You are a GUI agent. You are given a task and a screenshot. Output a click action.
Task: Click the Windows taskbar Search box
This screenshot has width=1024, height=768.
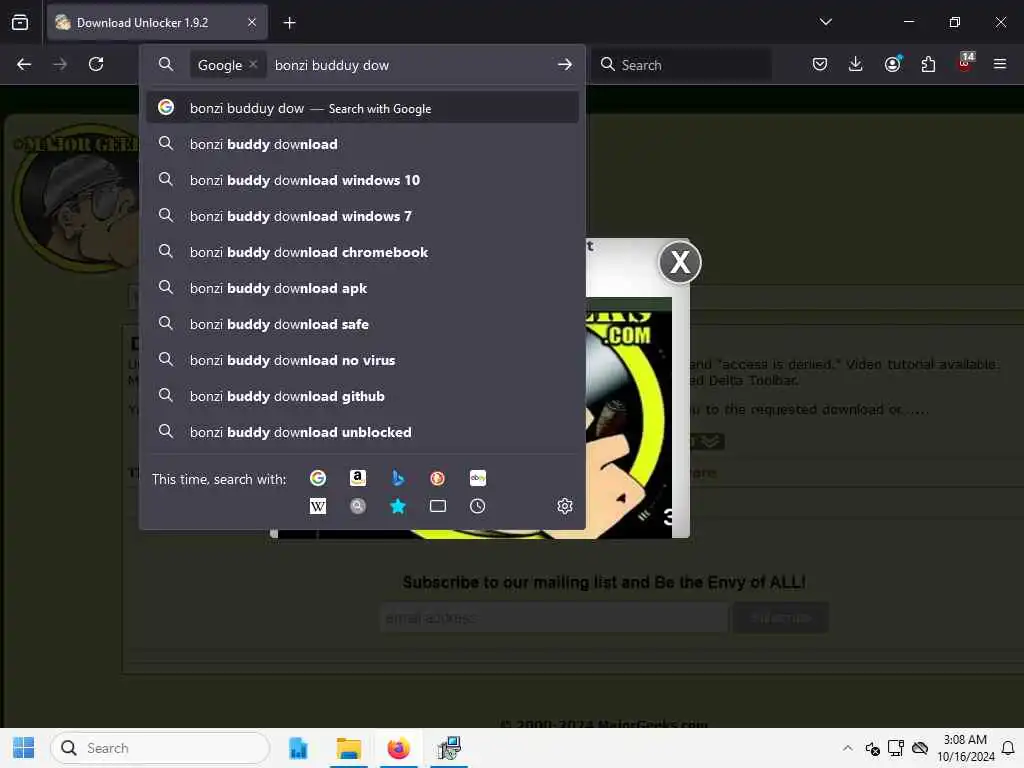click(x=160, y=748)
